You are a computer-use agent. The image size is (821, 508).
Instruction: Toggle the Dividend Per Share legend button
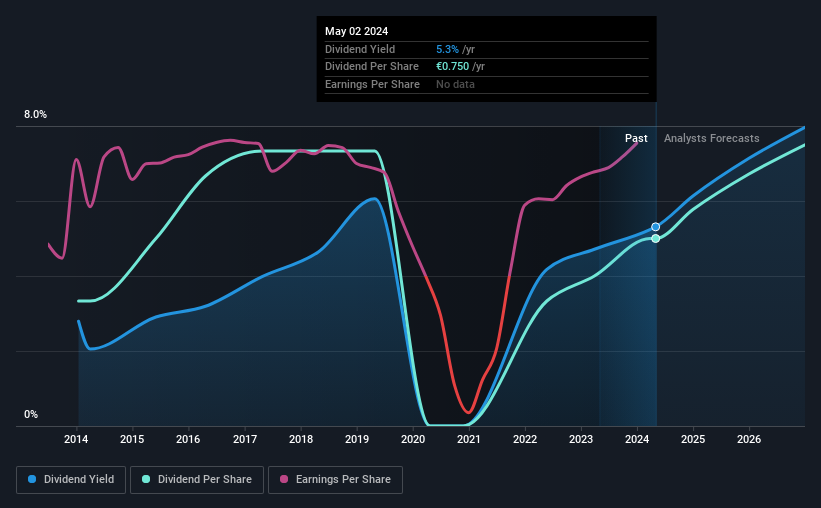point(197,480)
